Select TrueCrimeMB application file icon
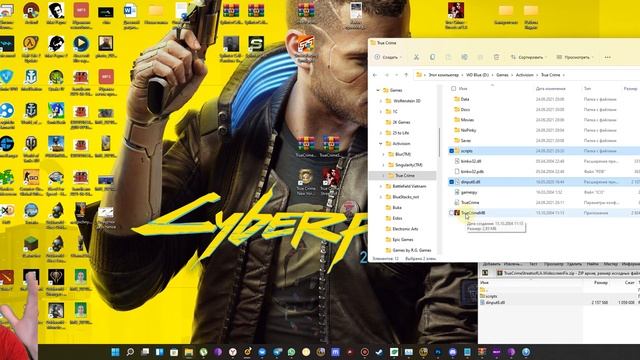This screenshot has width=640, height=360. point(457,213)
